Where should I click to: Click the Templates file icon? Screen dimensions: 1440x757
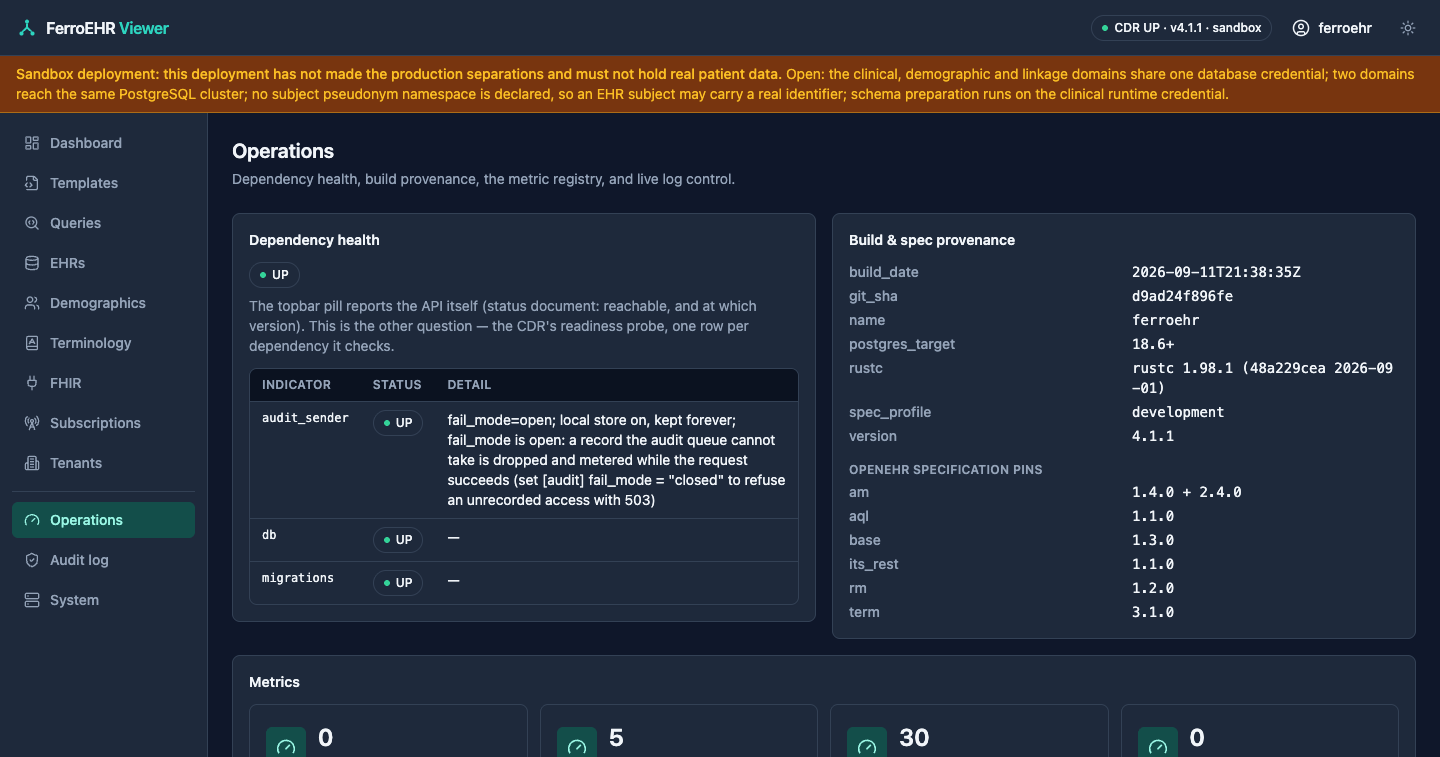point(32,183)
